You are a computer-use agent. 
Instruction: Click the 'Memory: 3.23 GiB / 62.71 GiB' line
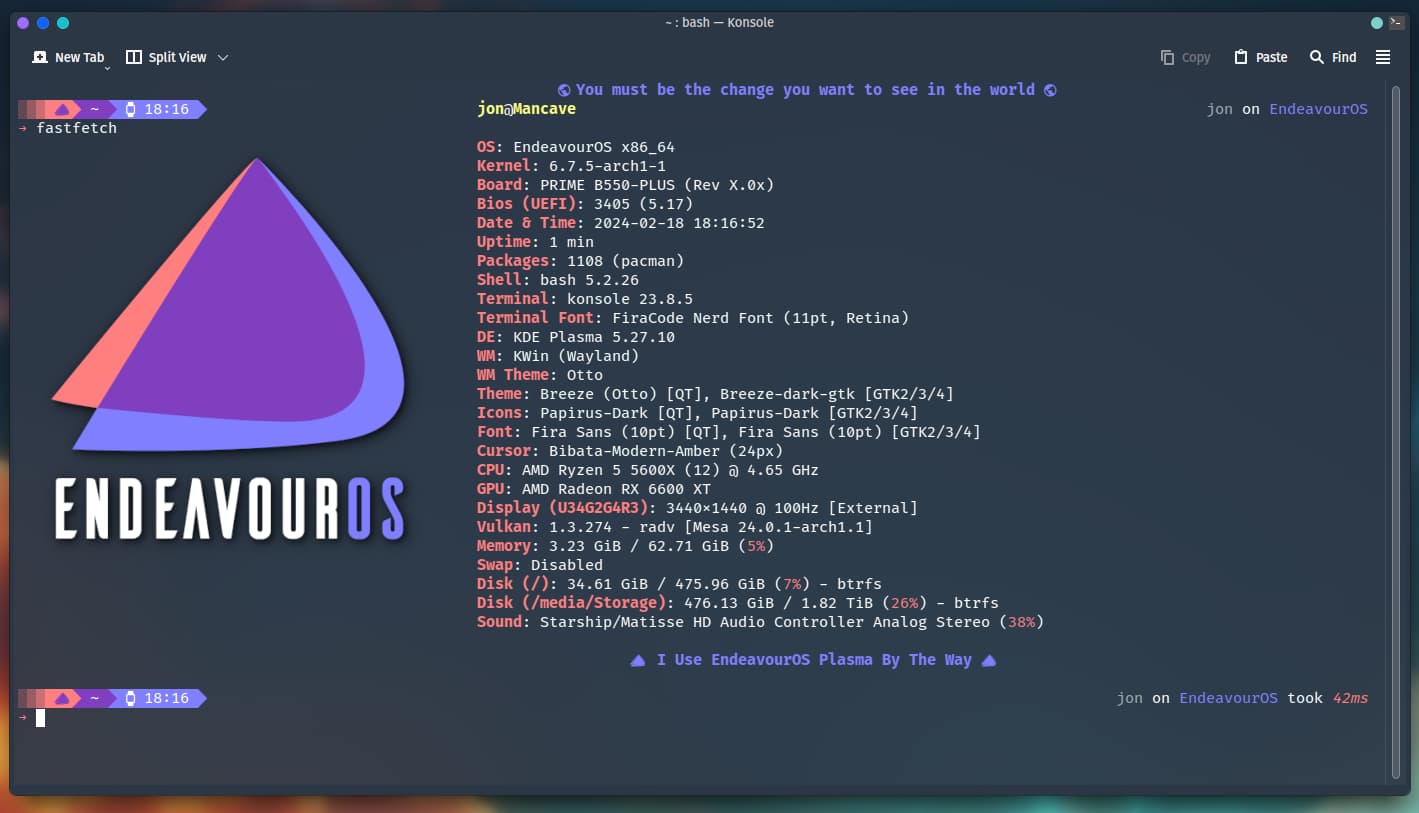(x=625, y=546)
